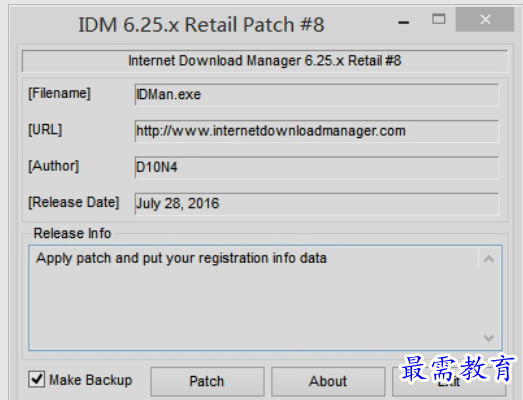Screen dimensions: 523x400
Task: Click the Release Info scroll up arrow
Action: click(x=489, y=259)
